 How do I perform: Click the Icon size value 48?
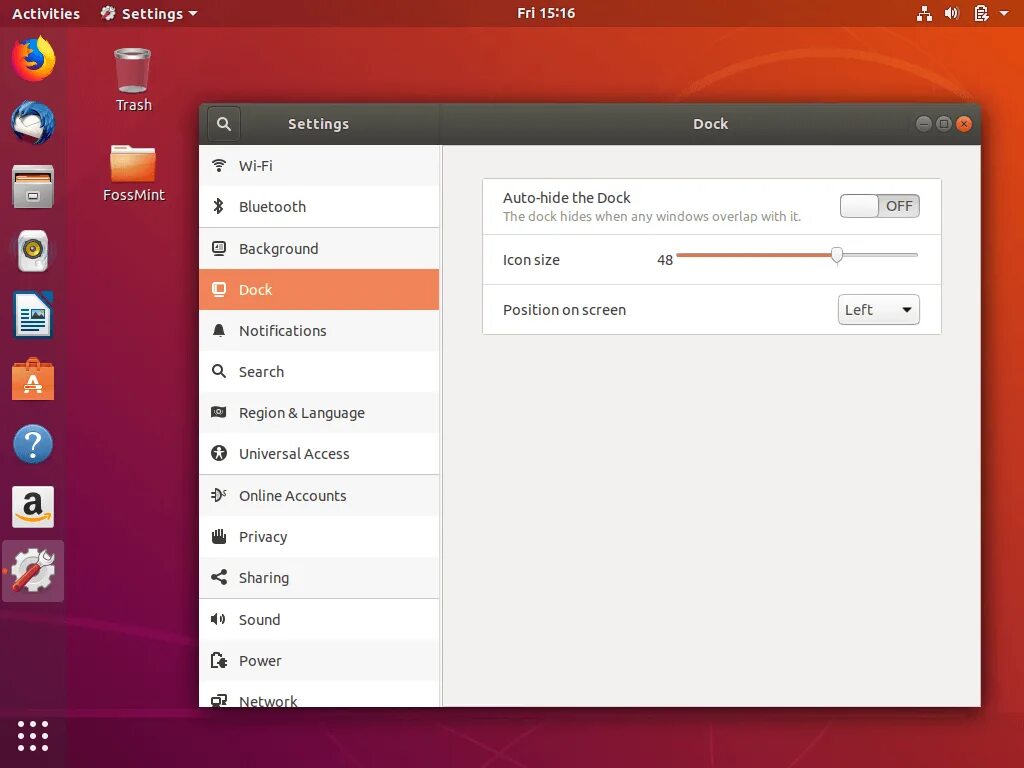665,260
